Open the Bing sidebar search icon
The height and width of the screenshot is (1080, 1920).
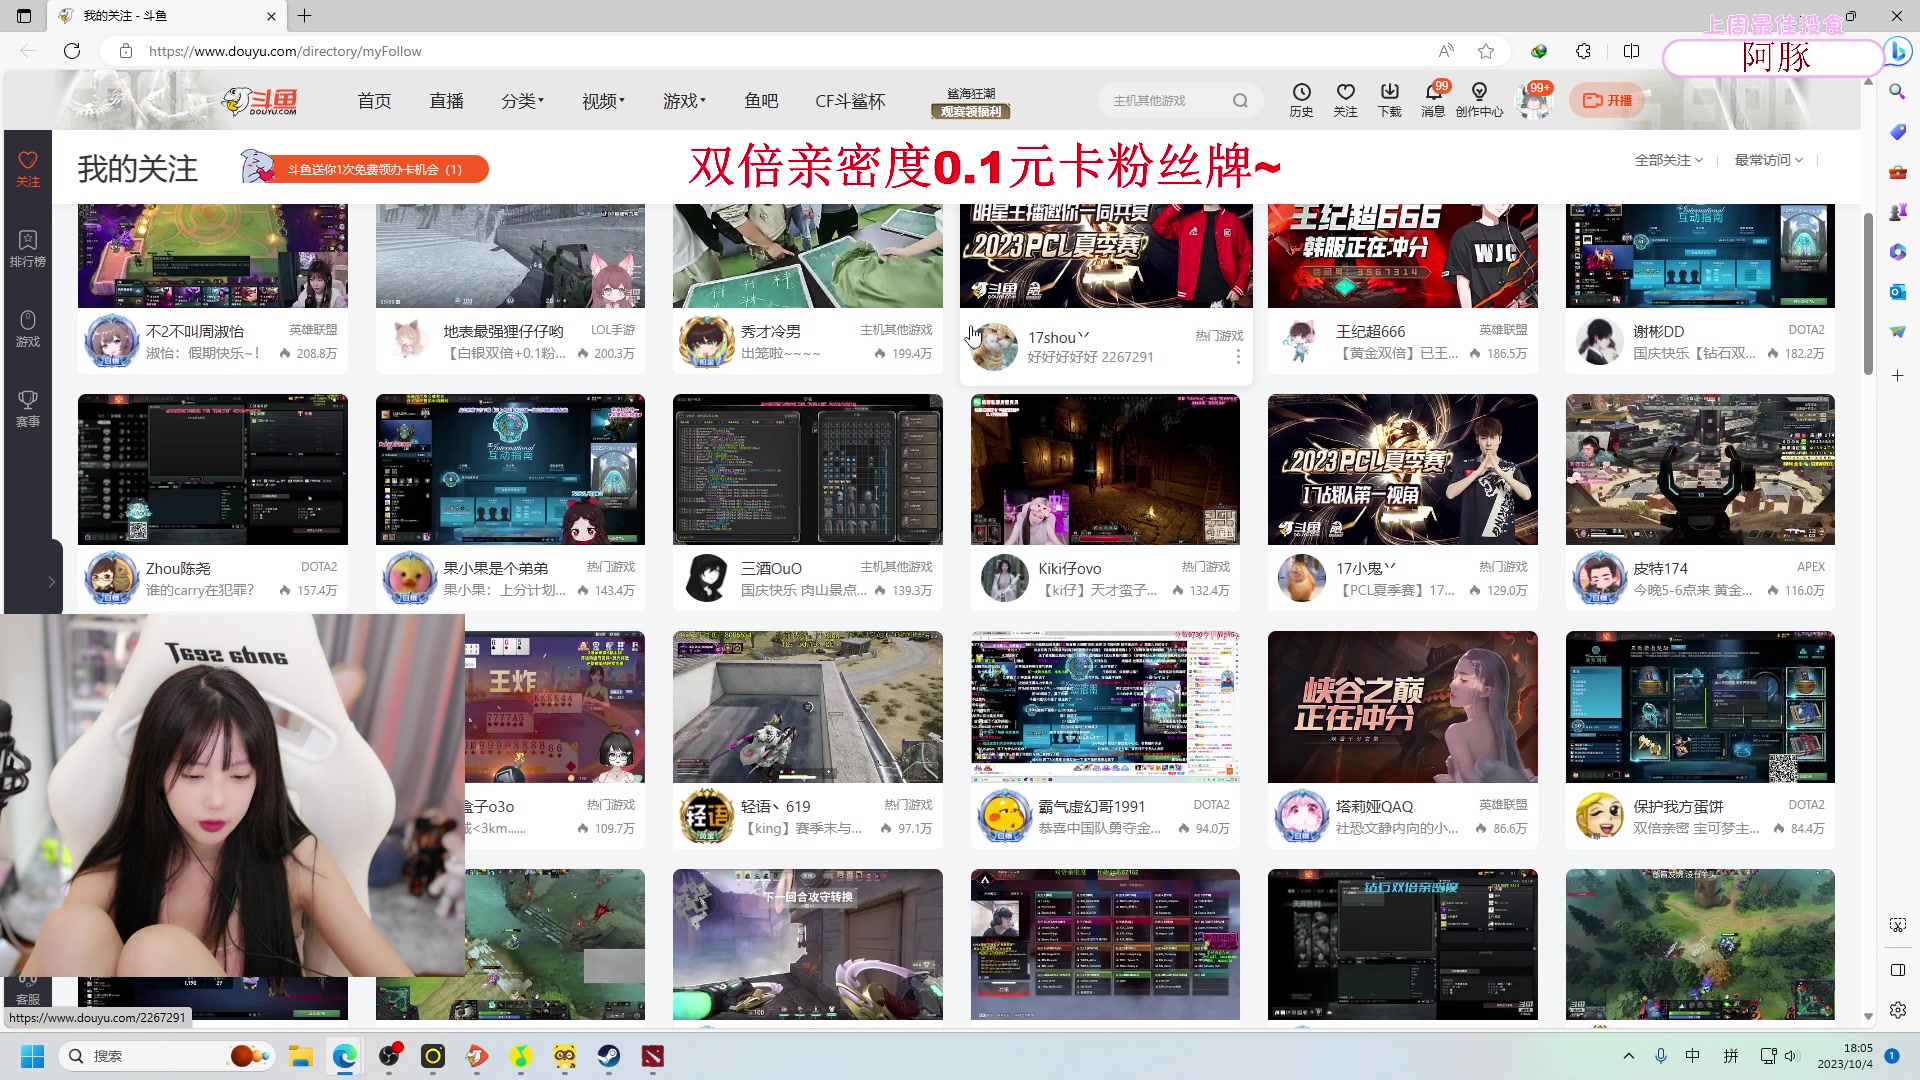(1897, 91)
